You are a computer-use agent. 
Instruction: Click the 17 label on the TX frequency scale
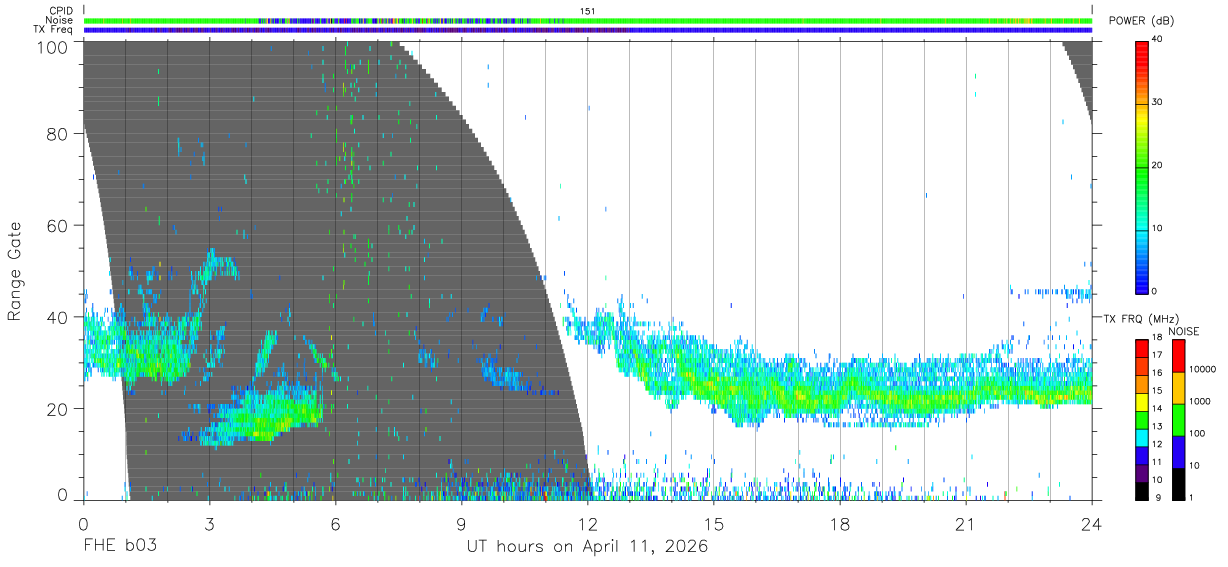1157,355
